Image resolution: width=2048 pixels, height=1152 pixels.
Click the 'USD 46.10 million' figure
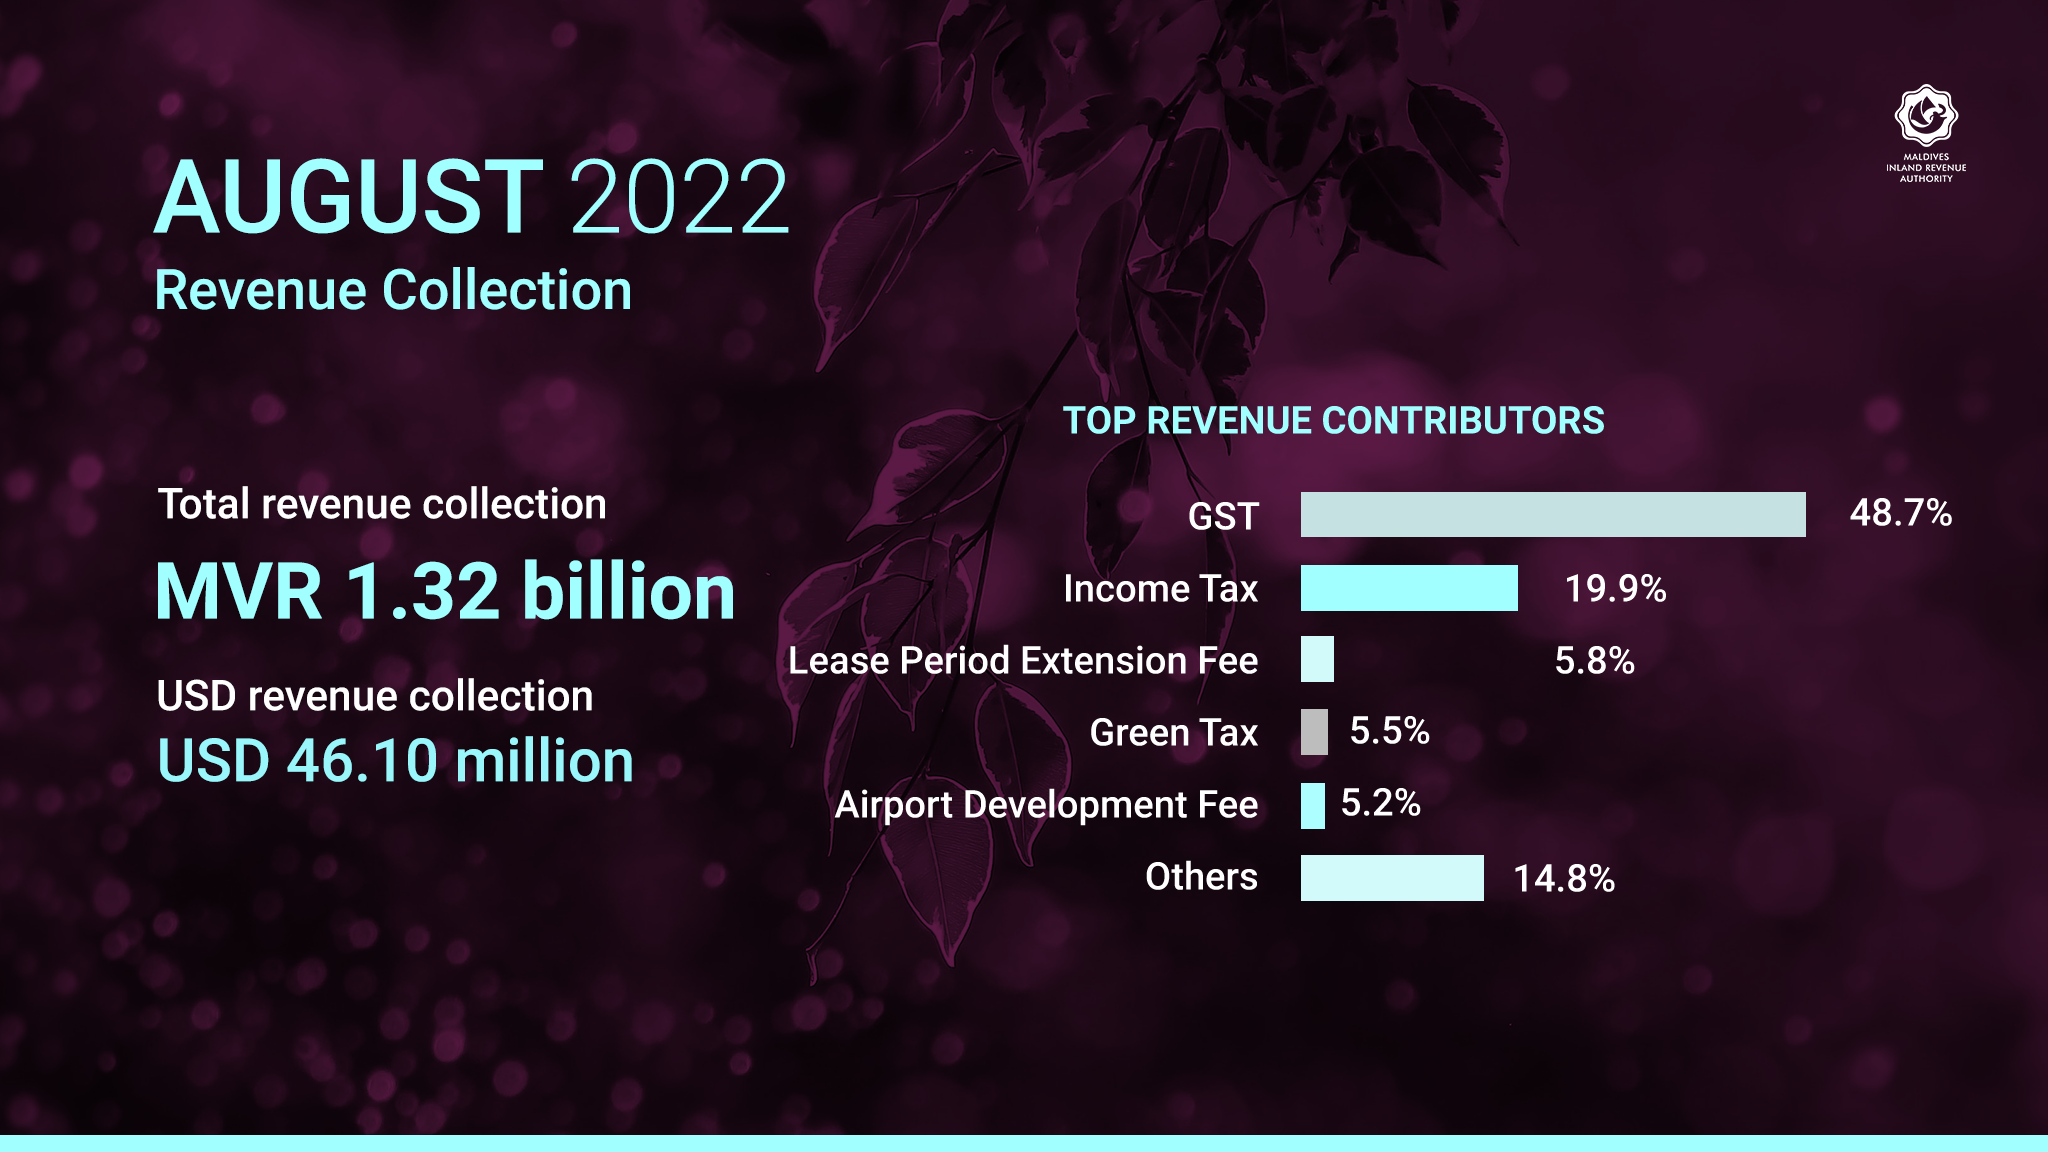pyautogui.click(x=396, y=761)
